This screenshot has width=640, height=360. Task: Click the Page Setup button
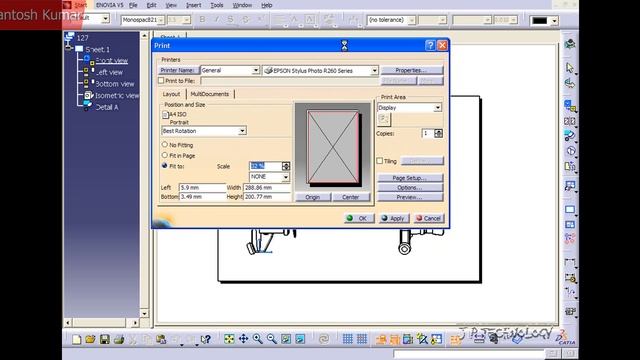coord(410,178)
